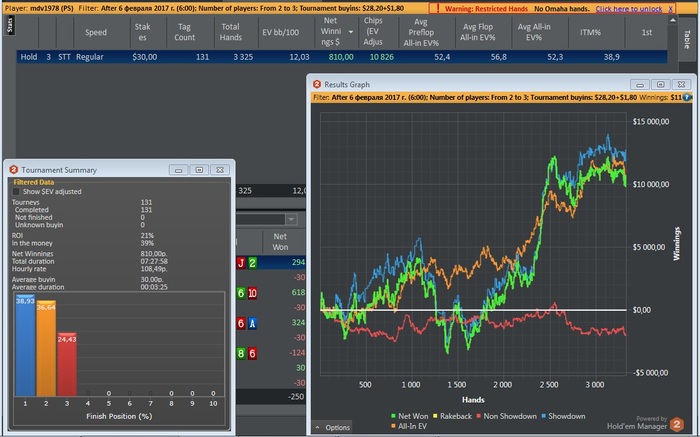This screenshot has width=700, height=437.
Task: Select the green 2 card in the 294 row
Action: point(252,262)
